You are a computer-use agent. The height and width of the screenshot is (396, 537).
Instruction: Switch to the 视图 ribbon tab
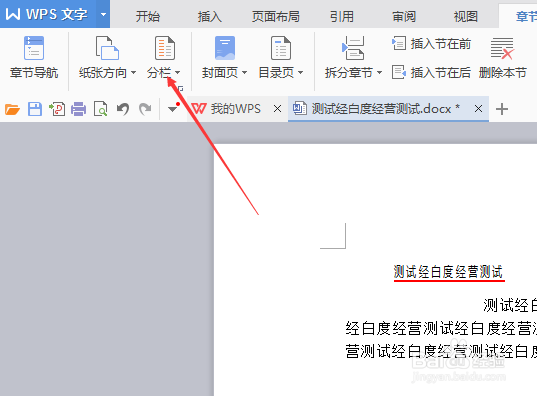[466, 16]
